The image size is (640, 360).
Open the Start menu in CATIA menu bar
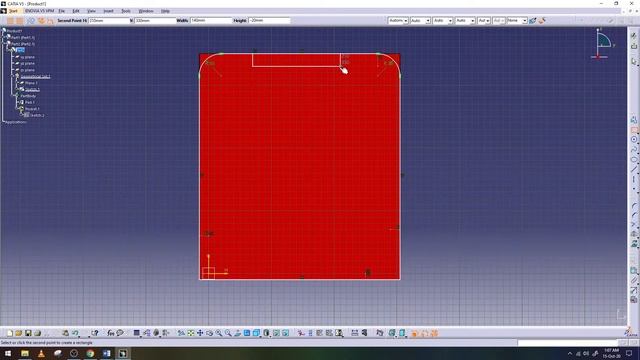point(13,11)
